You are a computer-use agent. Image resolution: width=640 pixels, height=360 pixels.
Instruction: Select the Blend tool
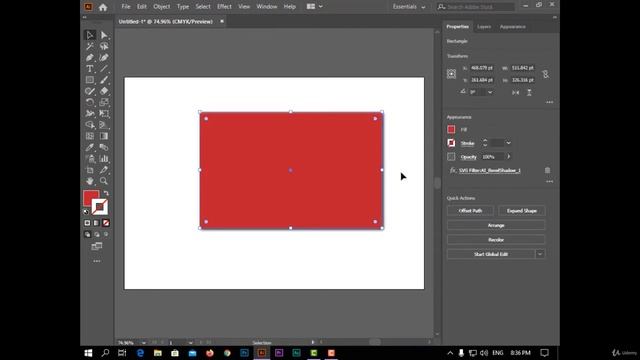click(104, 147)
